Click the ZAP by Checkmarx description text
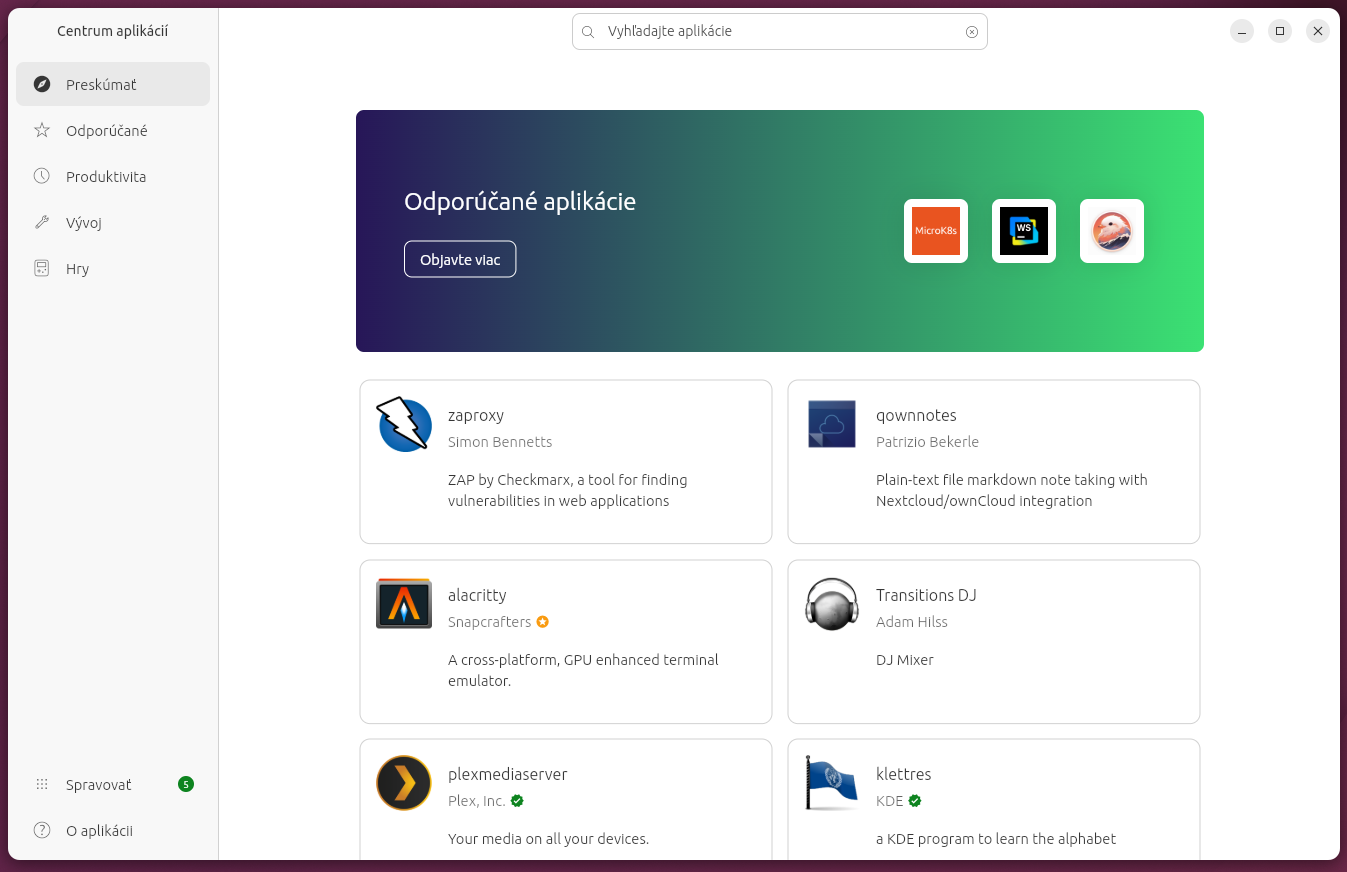The width and height of the screenshot is (1347, 872). pyautogui.click(x=568, y=490)
